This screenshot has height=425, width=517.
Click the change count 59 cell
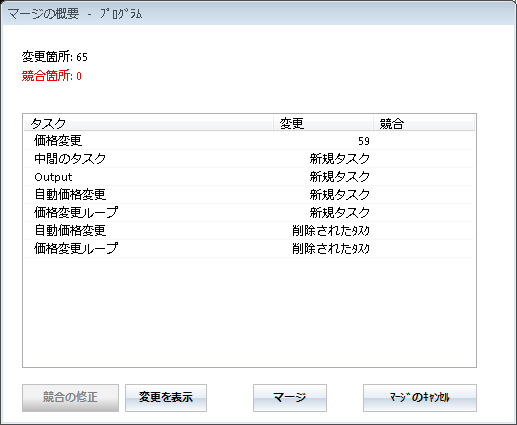[x=364, y=141]
